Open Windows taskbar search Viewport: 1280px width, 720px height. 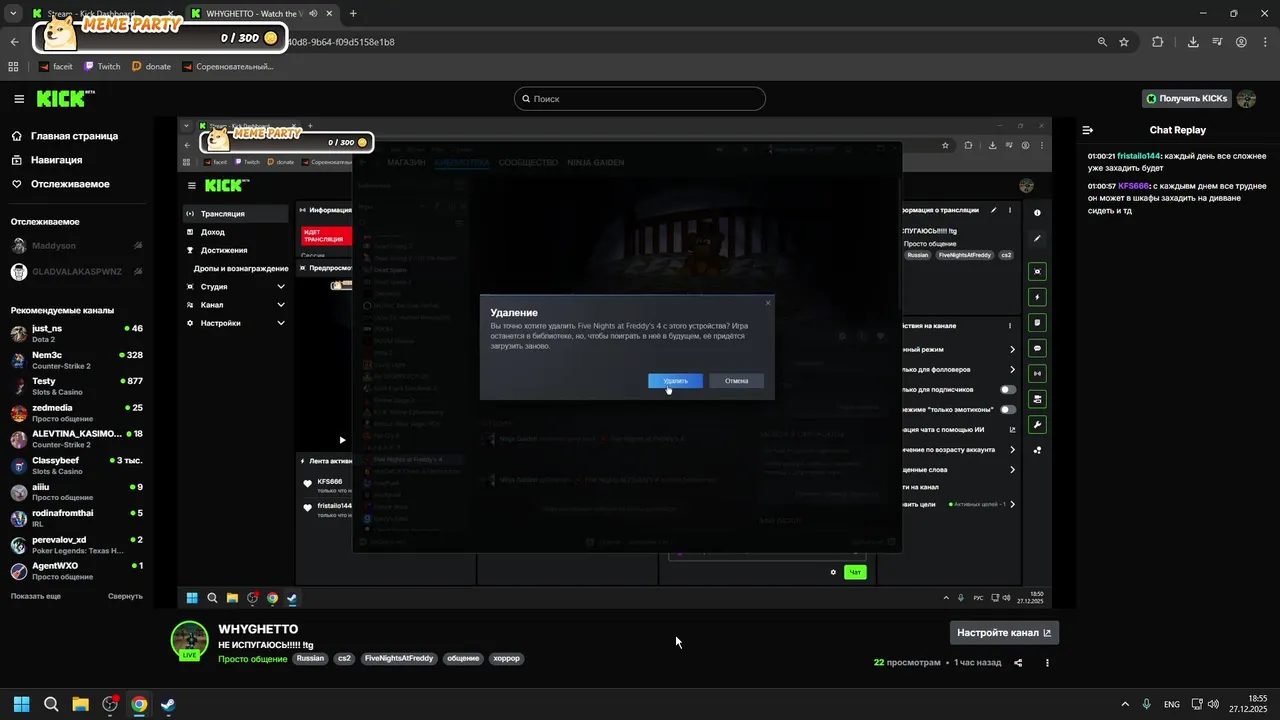[51, 704]
